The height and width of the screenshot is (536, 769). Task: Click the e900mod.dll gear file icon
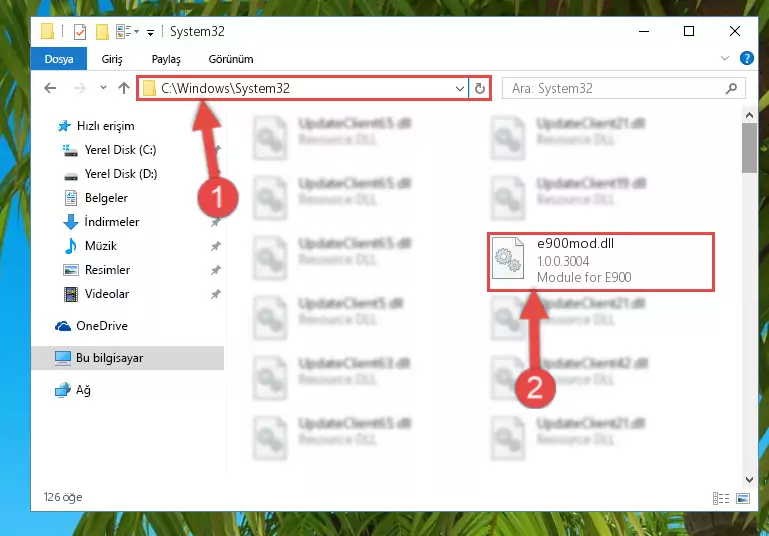pos(508,258)
